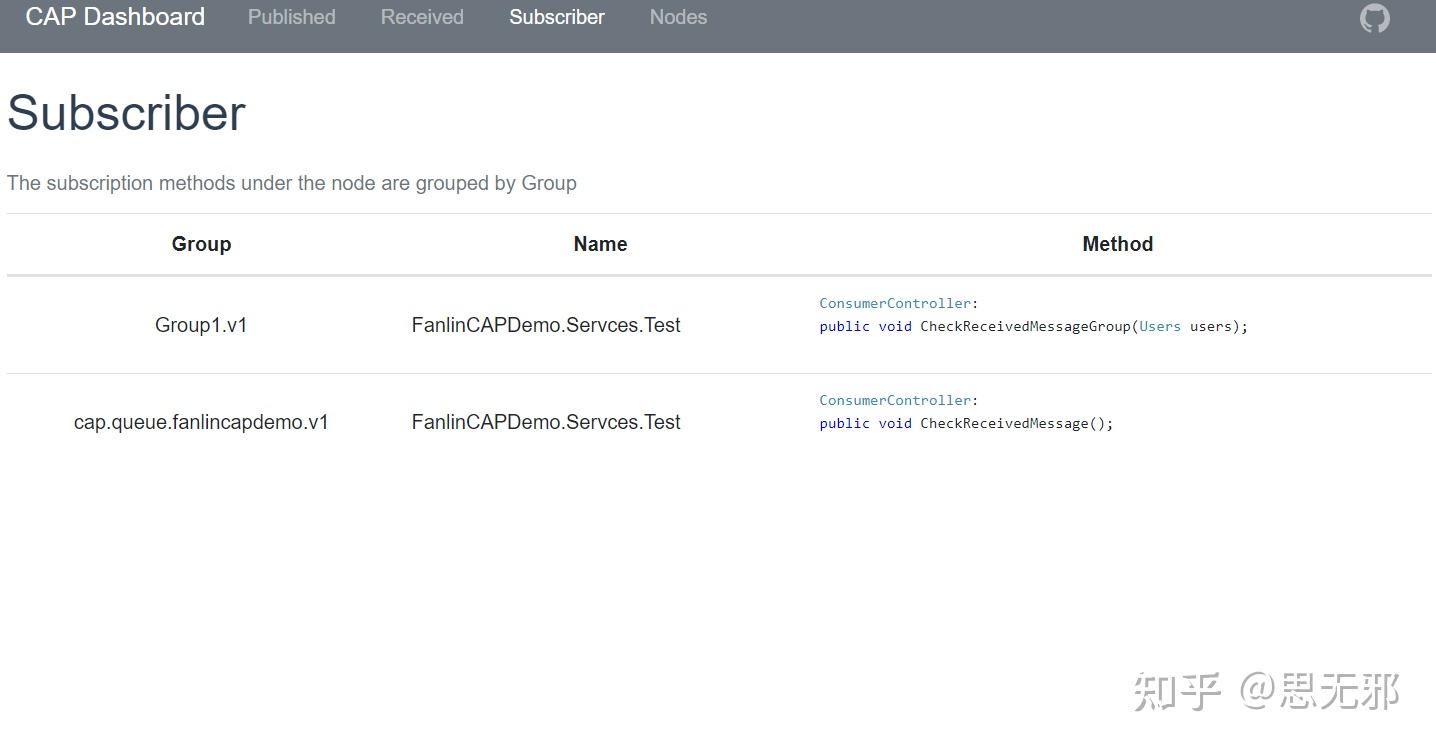
Task: Click the CAP Dashboard brand title
Action: point(115,17)
